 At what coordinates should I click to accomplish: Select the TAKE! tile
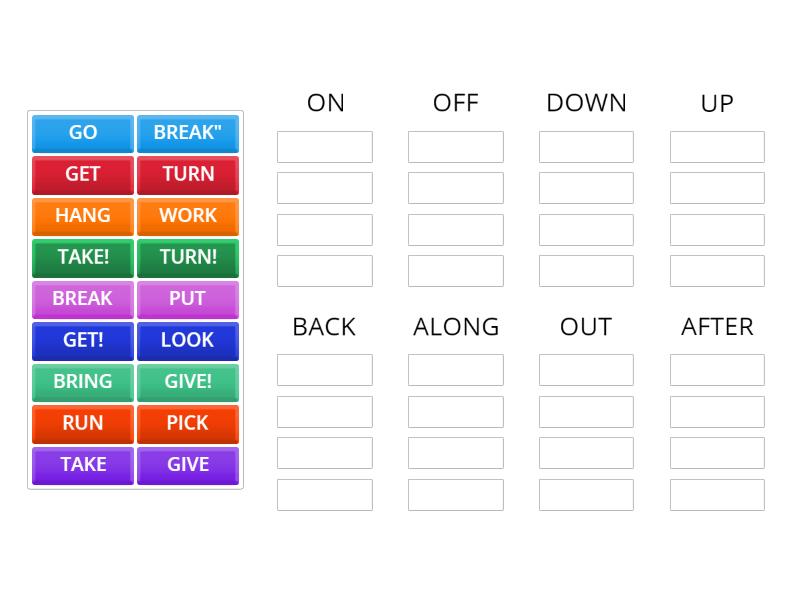pos(82,257)
